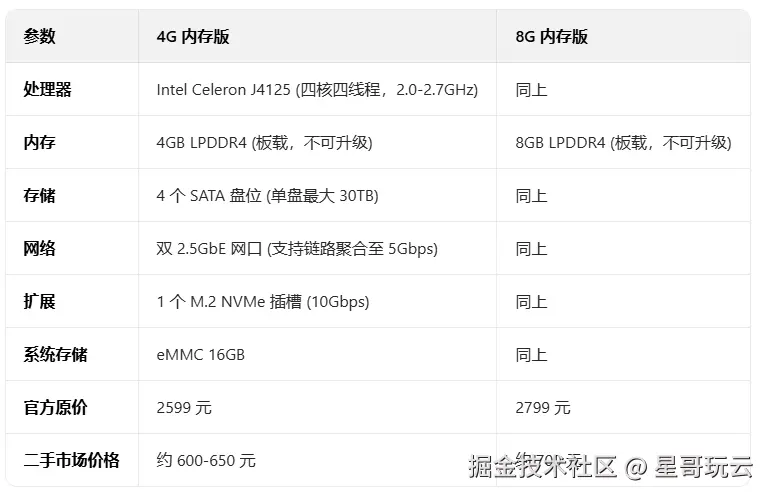This screenshot has height=497, width=770.
Task: Click the Intel Celeron J4125 processor cell
Action: (317, 90)
